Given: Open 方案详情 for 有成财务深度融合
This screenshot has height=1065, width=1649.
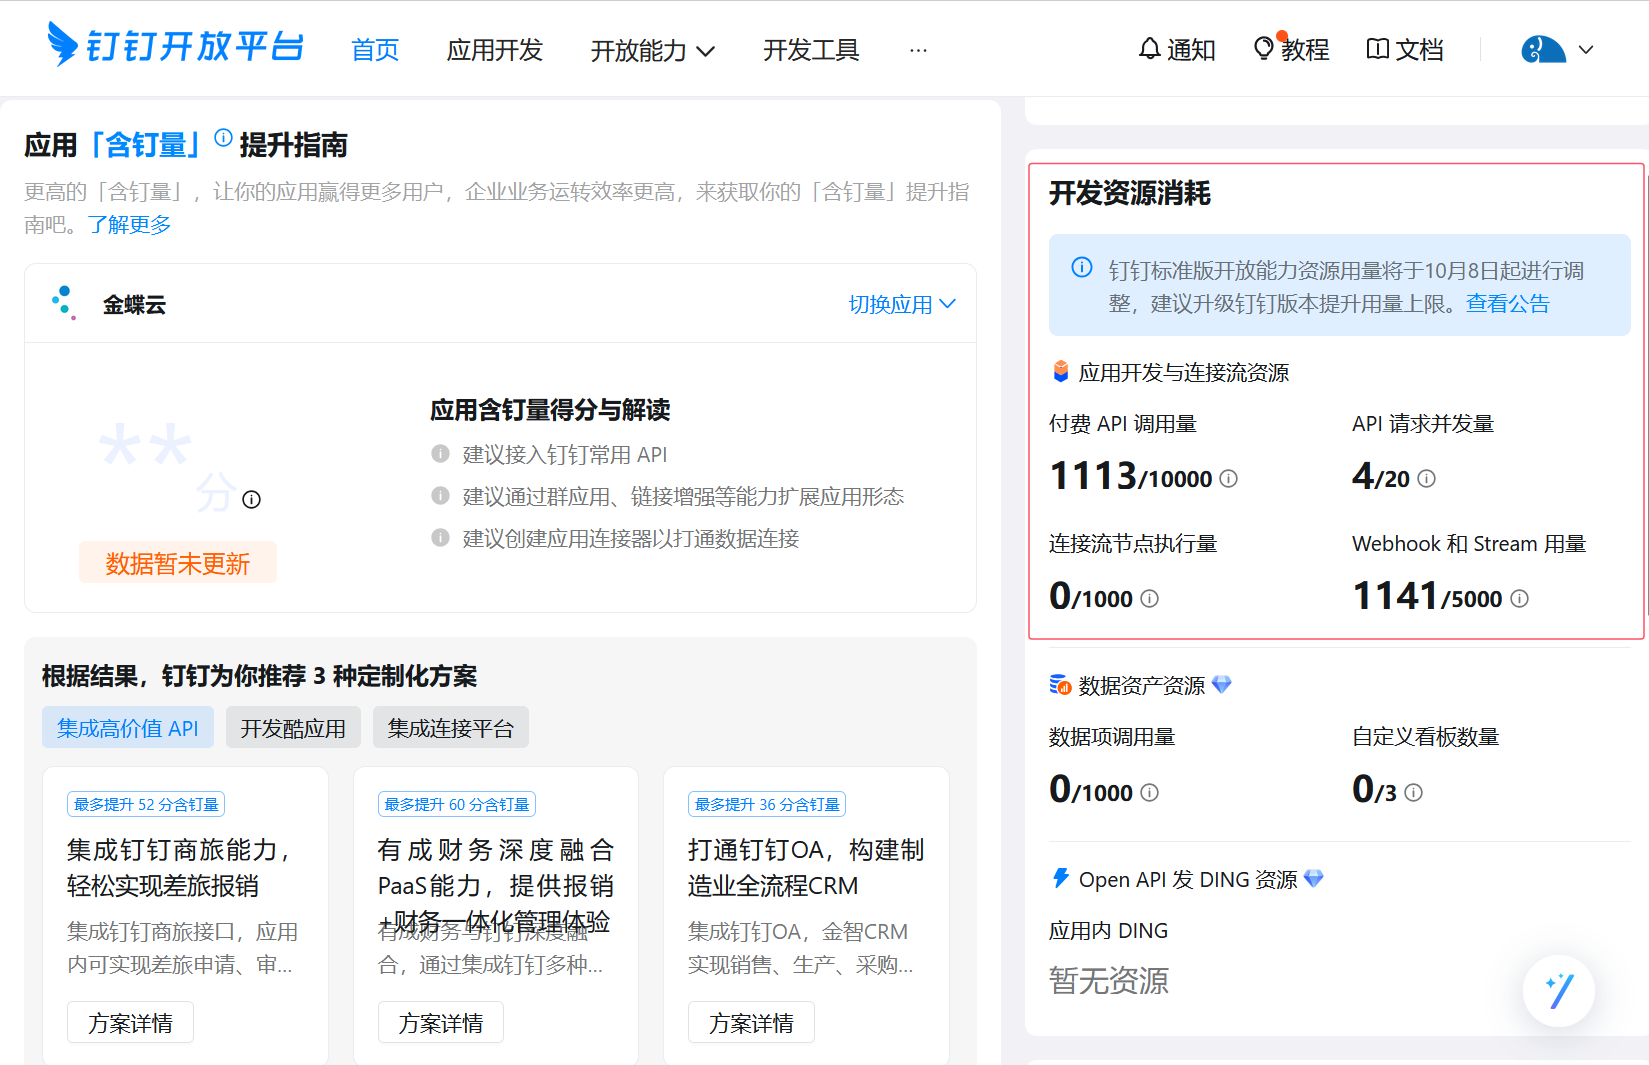Looking at the screenshot, I should (441, 1023).
